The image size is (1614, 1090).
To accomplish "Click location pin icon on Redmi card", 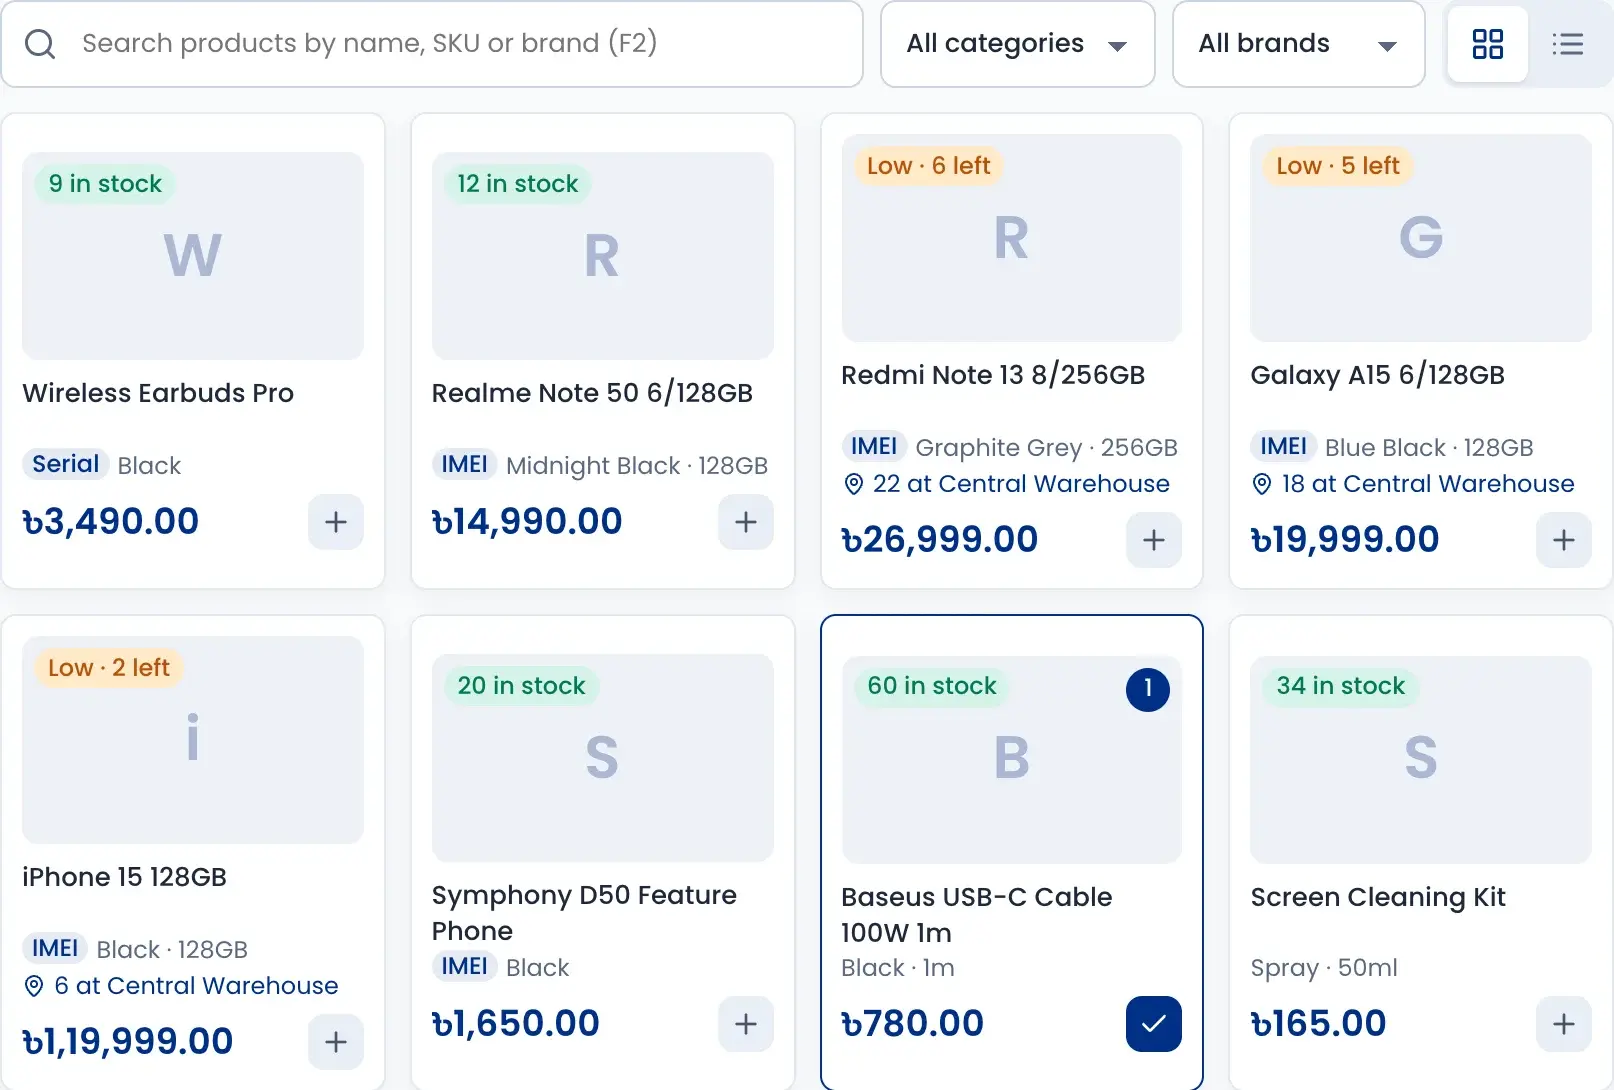I will point(853,484).
